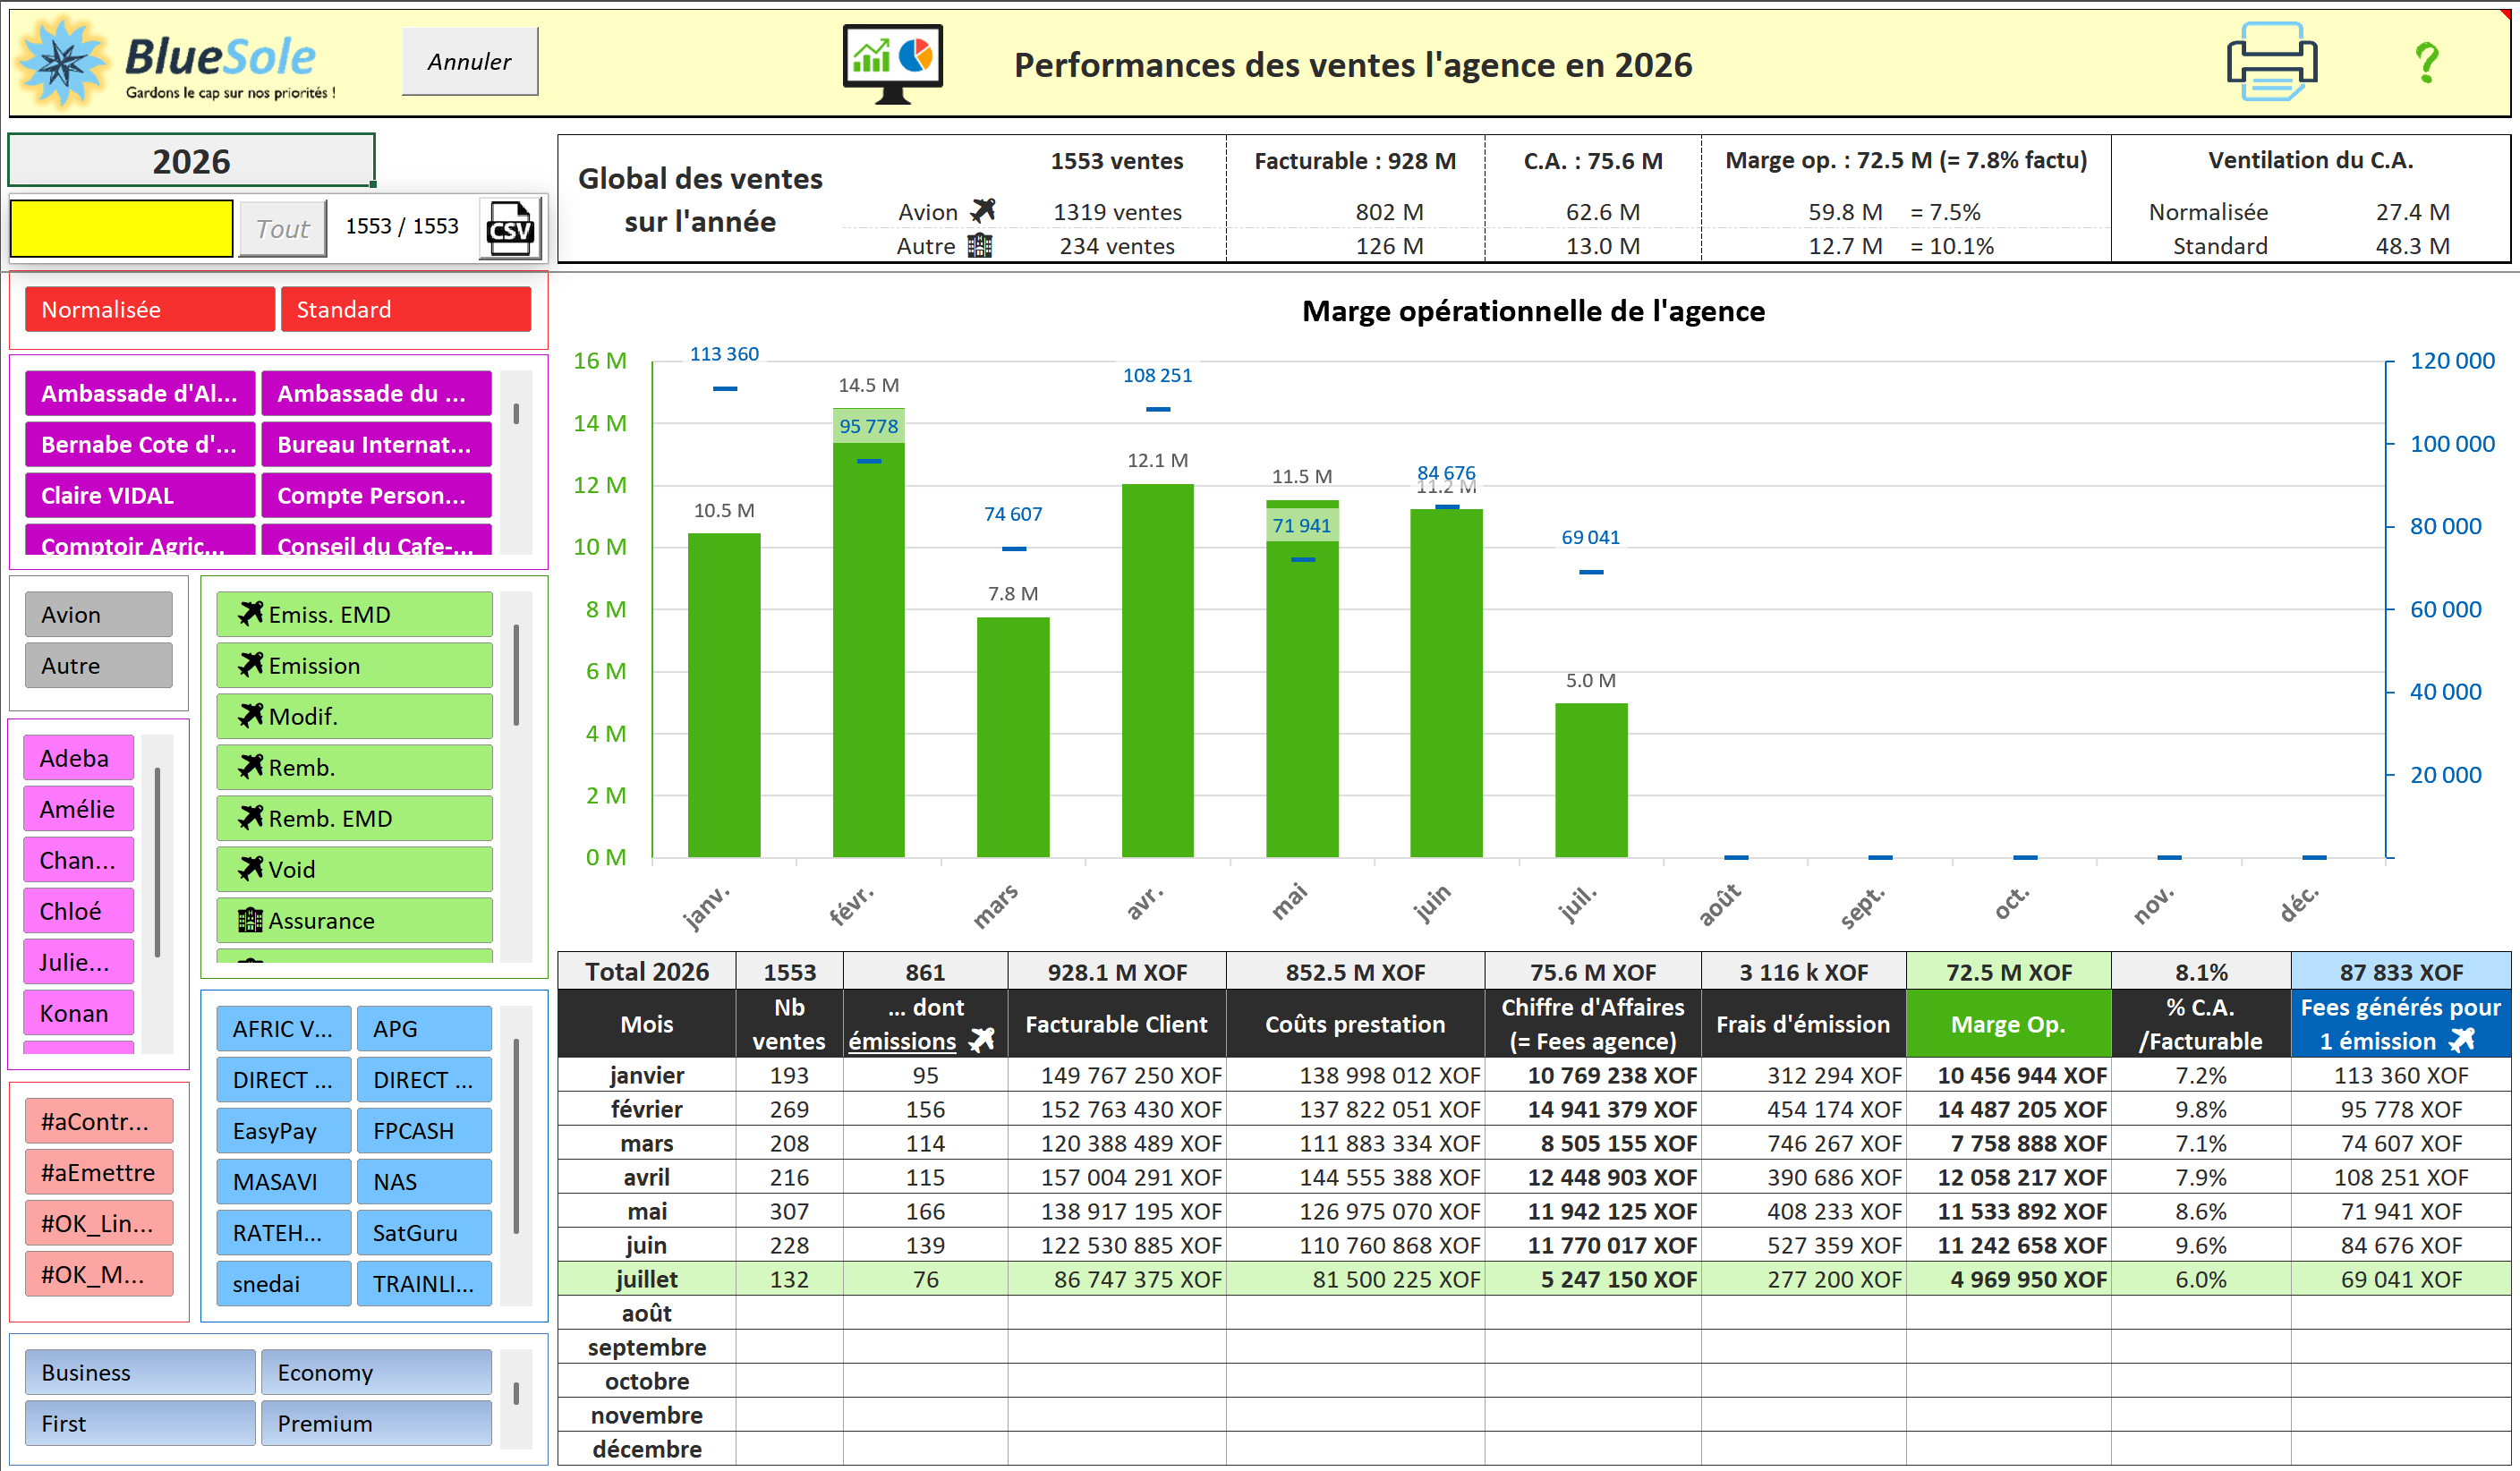The width and height of the screenshot is (2520, 1471).
Task: Toggle the Standard slicer filter
Action: (x=406, y=310)
